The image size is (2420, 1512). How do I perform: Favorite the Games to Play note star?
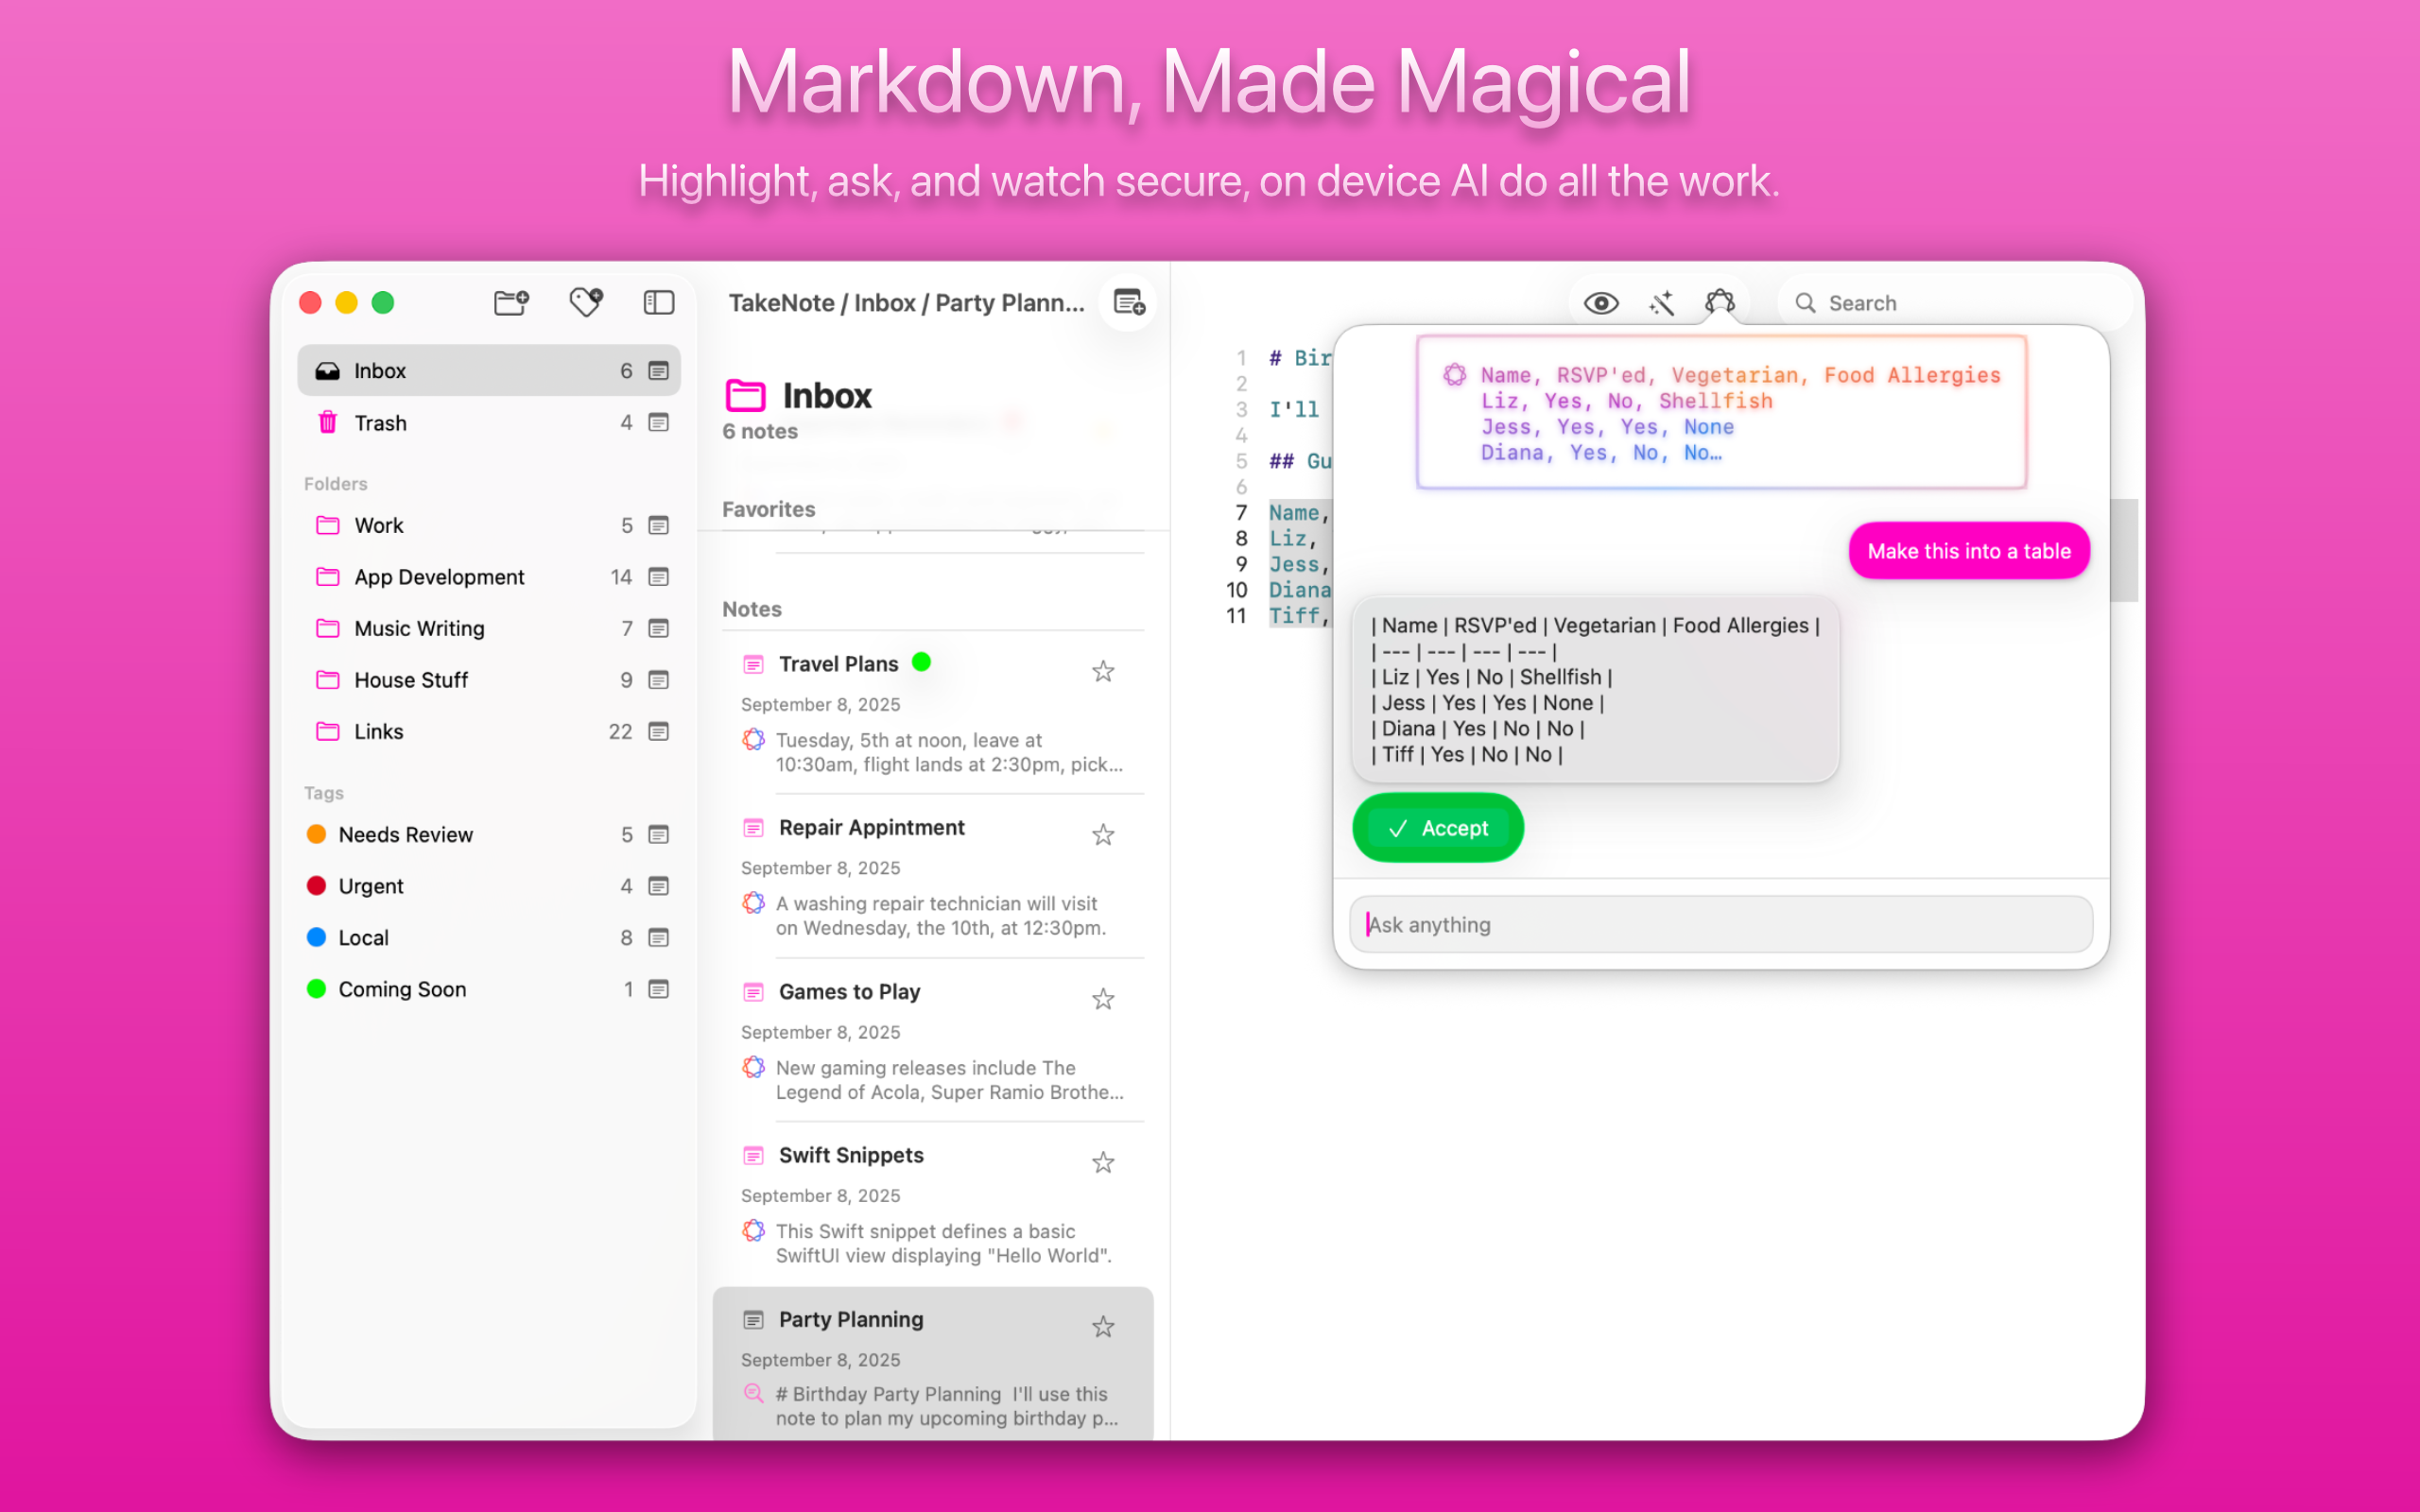point(1103,999)
